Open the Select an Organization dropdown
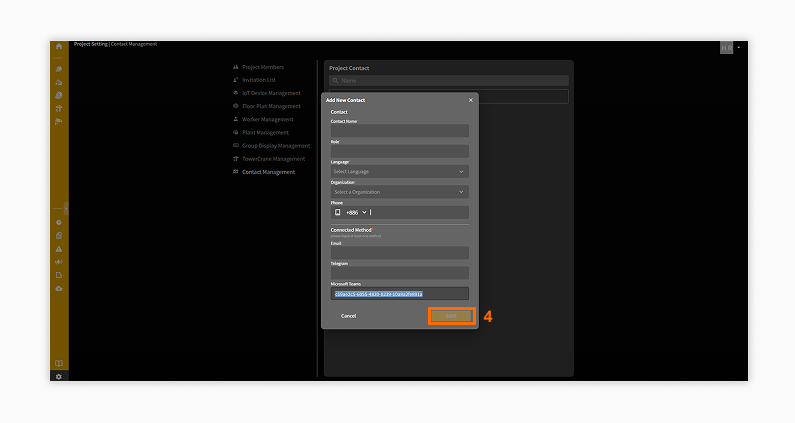 (x=399, y=192)
